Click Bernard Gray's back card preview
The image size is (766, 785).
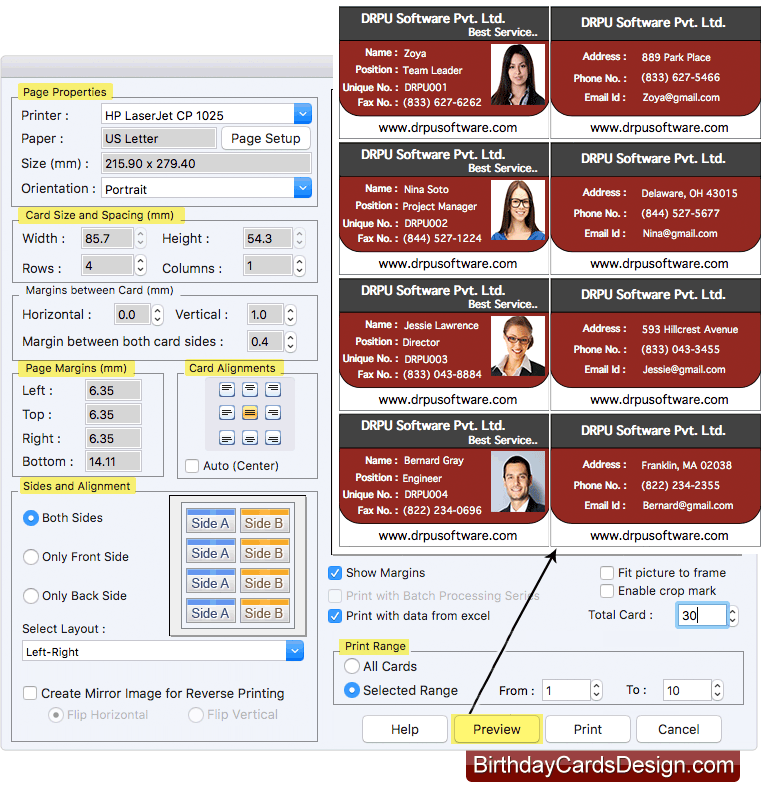[x=655, y=480]
